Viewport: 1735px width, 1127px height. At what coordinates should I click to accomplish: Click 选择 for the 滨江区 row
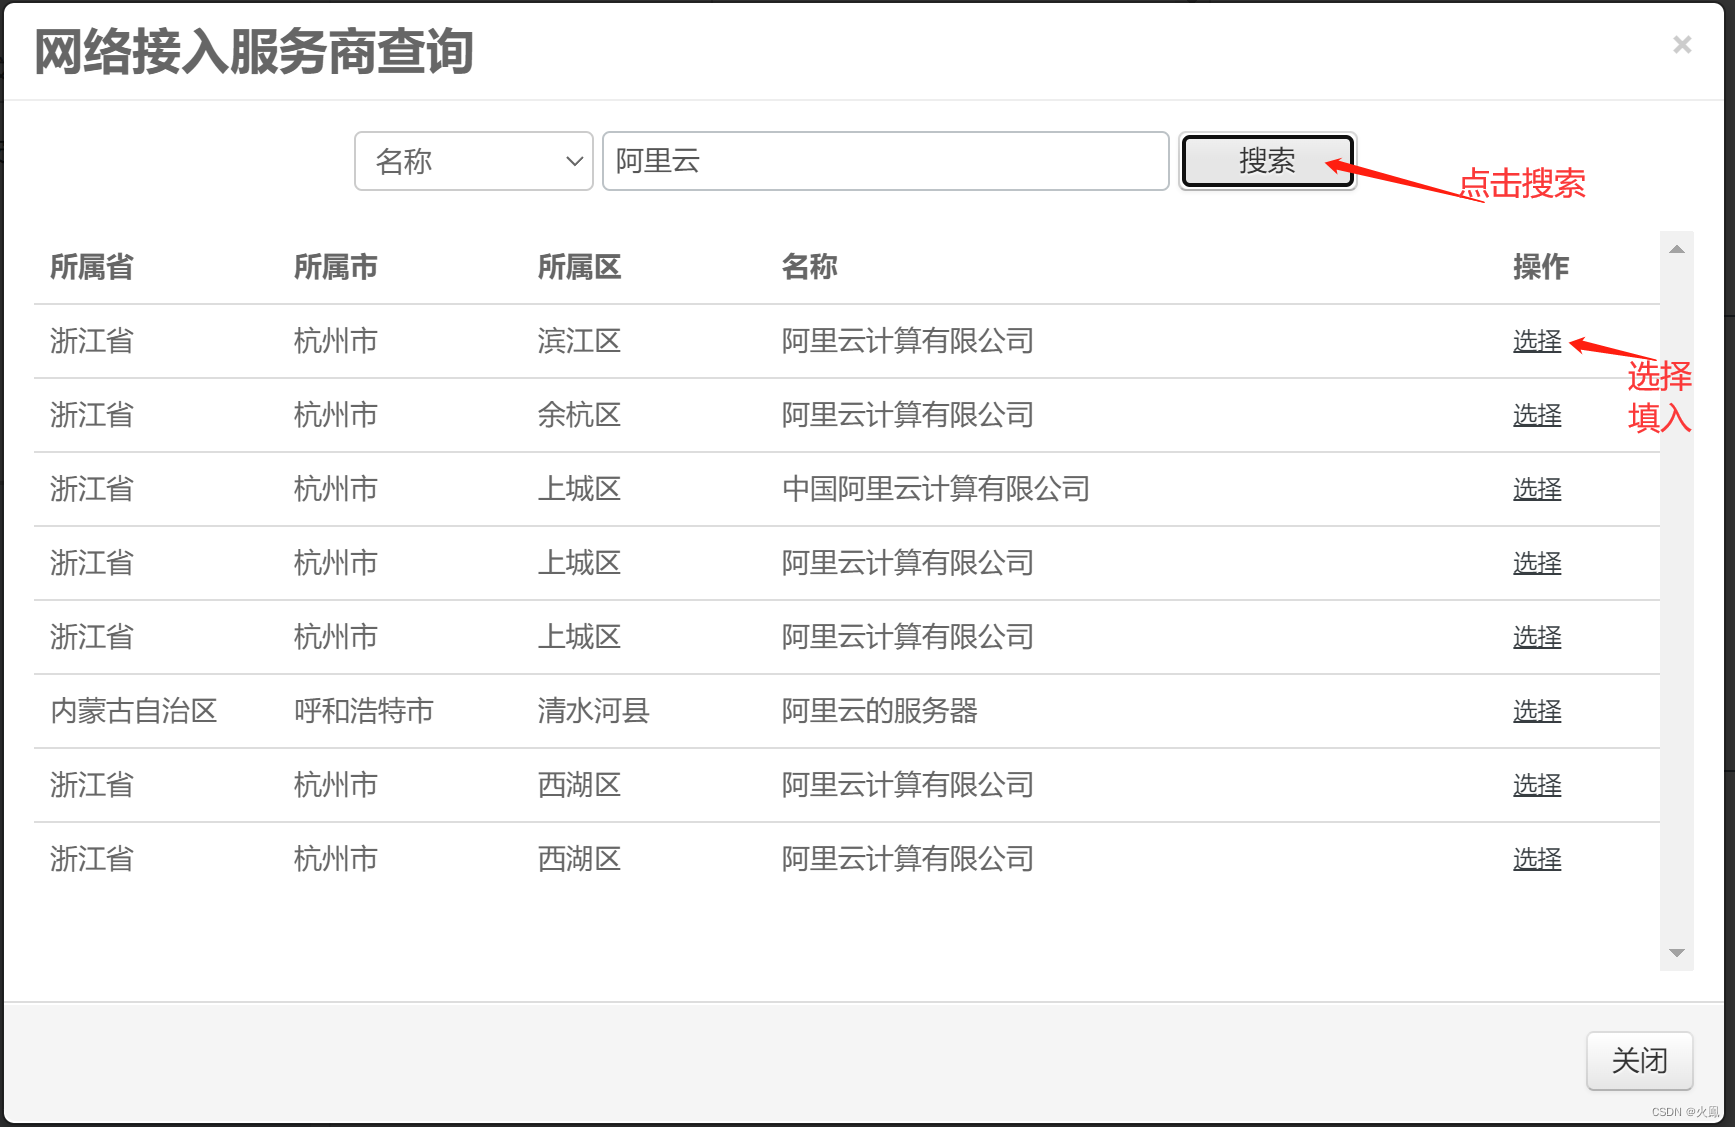point(1537,341)
